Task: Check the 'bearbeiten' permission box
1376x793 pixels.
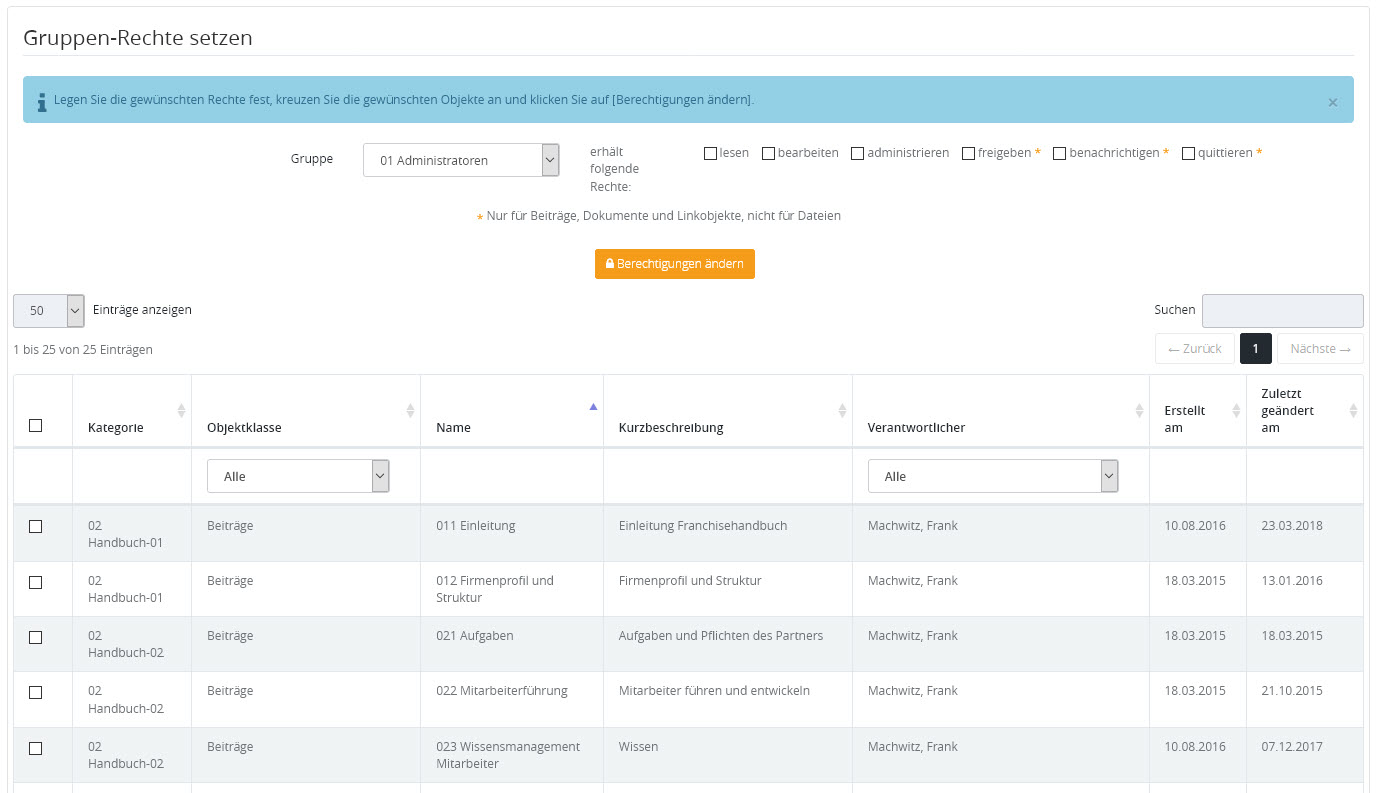Action: 768,153
